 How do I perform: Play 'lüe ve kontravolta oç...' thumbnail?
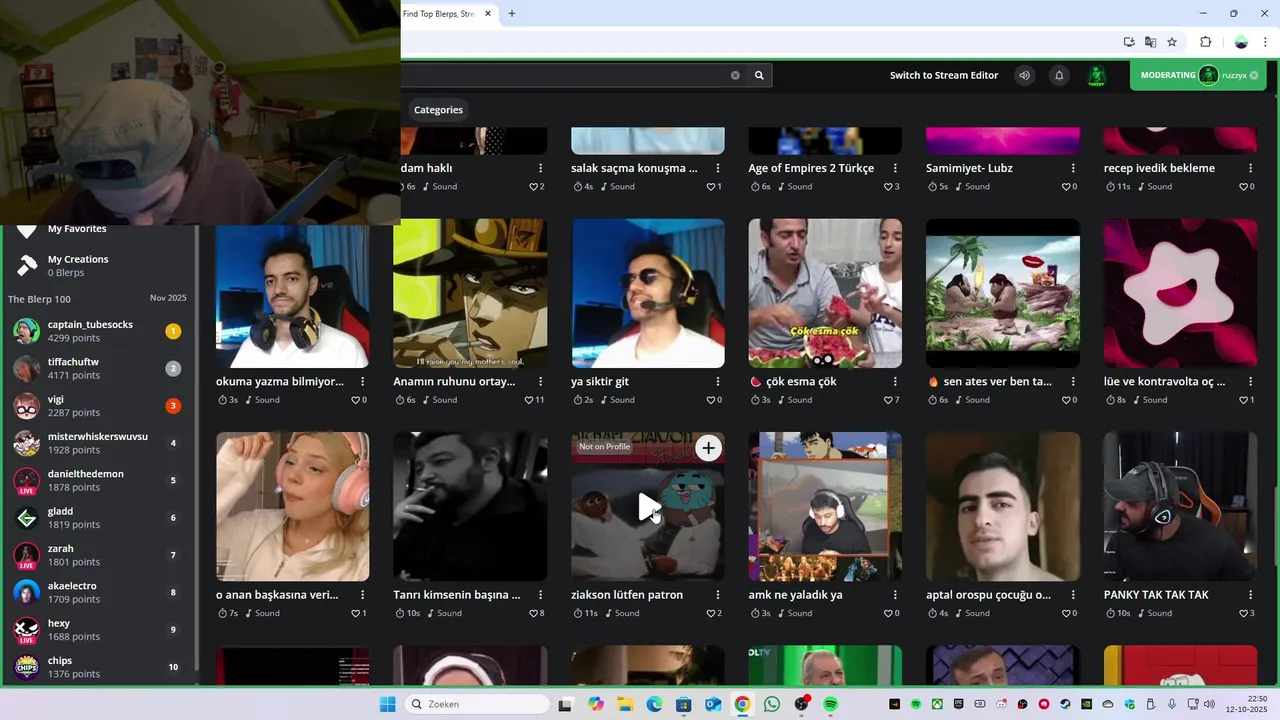click(1180, 293)
